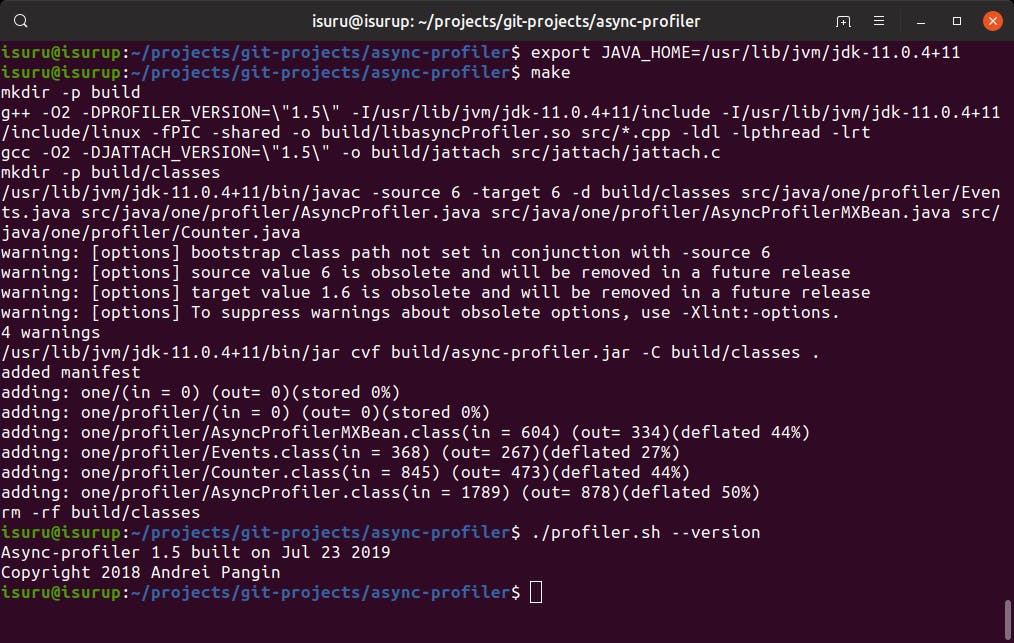Click the AsyncProfilerMXBean.class adding line
This screenshot has width=1014, height=643.
405,432
